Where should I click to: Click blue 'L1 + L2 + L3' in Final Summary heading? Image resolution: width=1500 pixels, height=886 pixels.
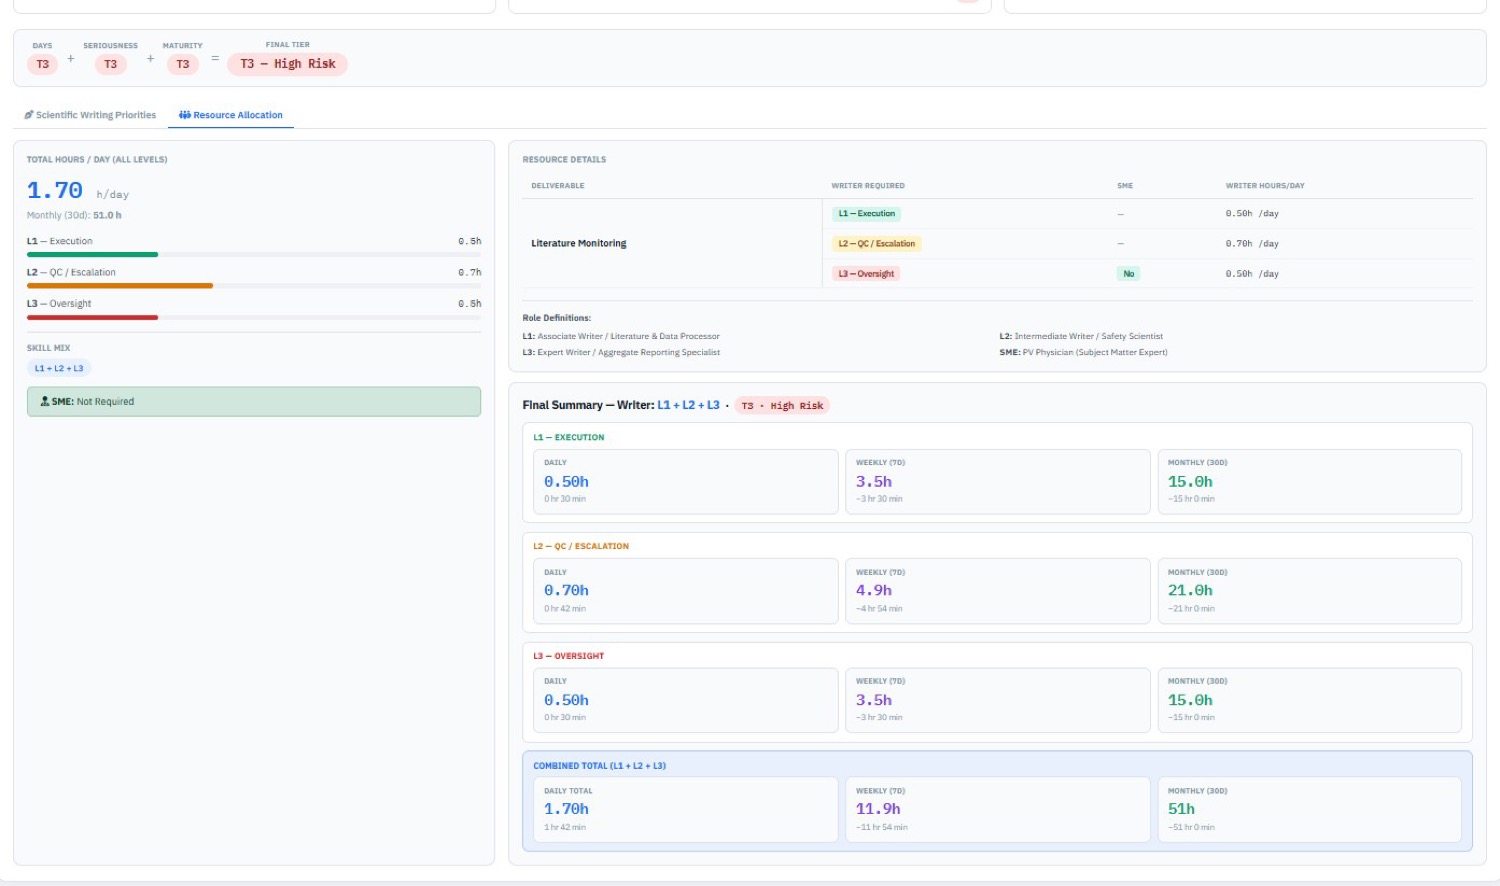coord(688,405)
